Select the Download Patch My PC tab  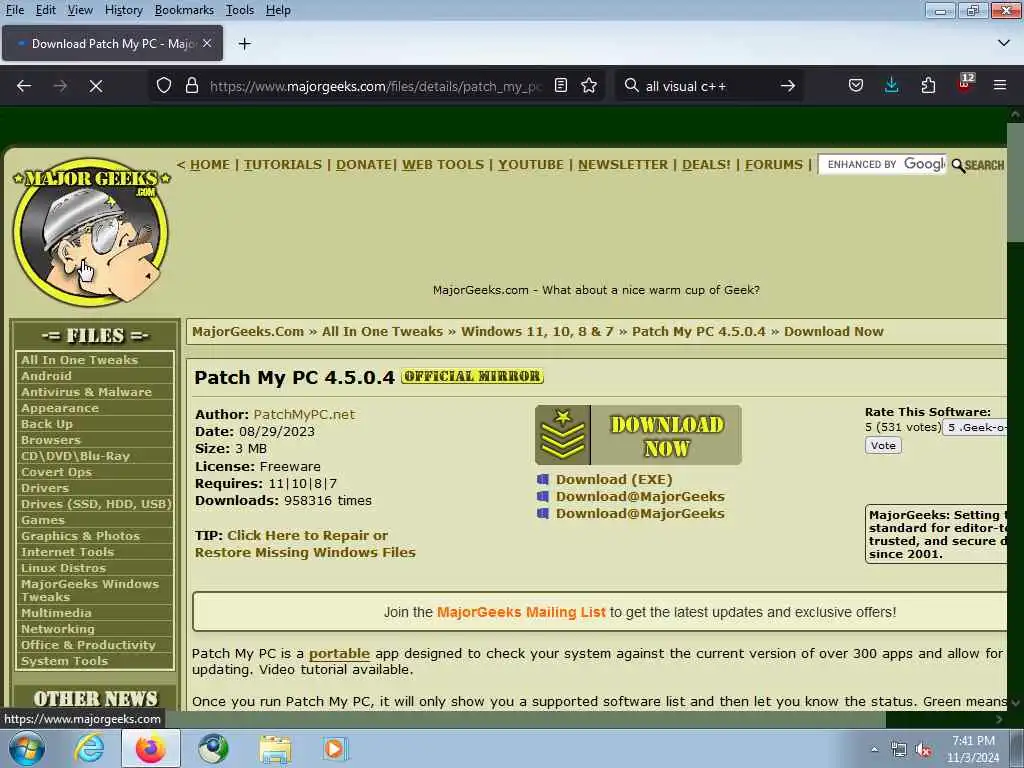coord(112,43)
